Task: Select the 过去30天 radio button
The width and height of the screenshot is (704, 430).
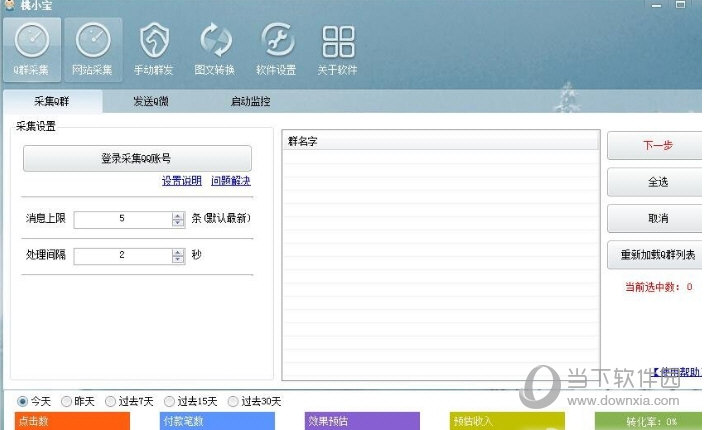Action: coord(233,401)
